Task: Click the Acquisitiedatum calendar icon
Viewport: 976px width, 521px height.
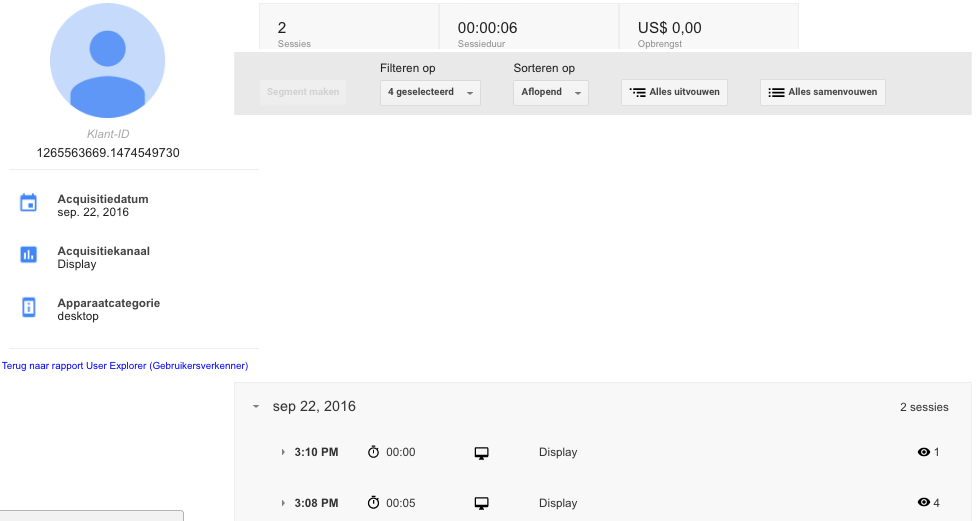Action: pyautogui.click(x=29, y=203)
